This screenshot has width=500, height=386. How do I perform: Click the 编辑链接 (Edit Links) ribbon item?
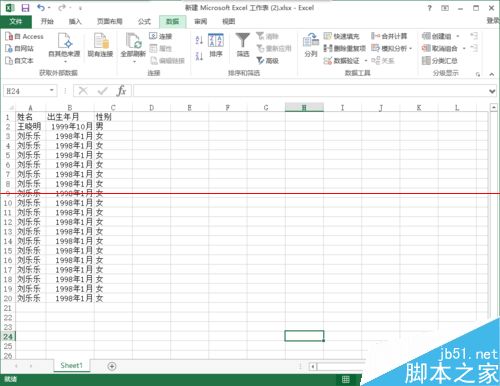(x=167, y=61)
